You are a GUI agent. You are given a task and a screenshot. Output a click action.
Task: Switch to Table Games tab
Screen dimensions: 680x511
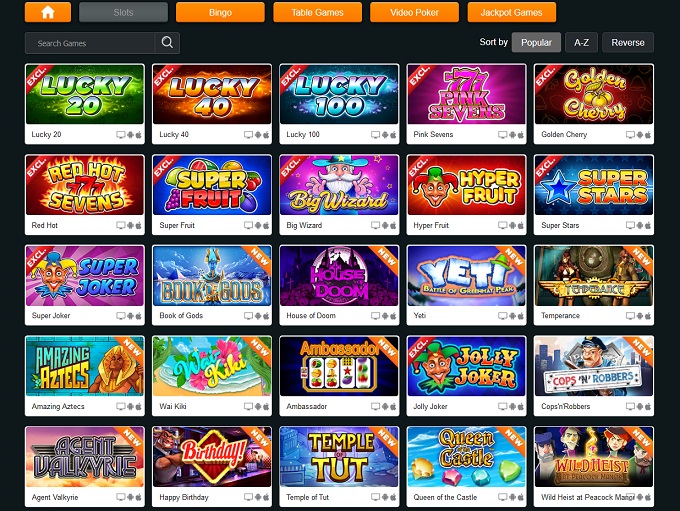point(317,12)
